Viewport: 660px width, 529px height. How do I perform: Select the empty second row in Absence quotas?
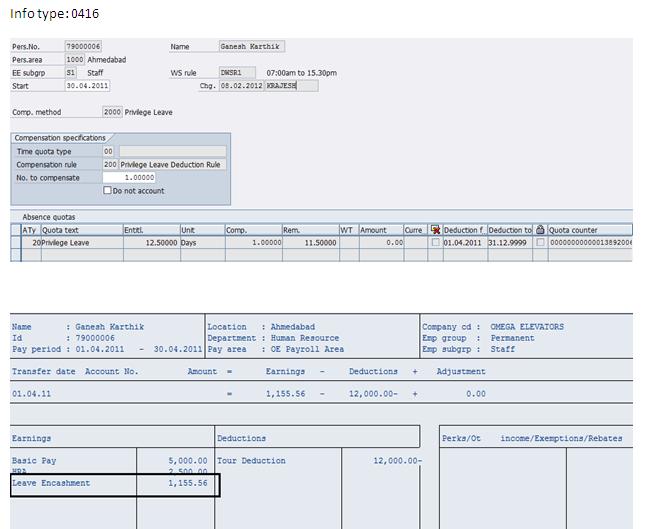coord(16,256)
